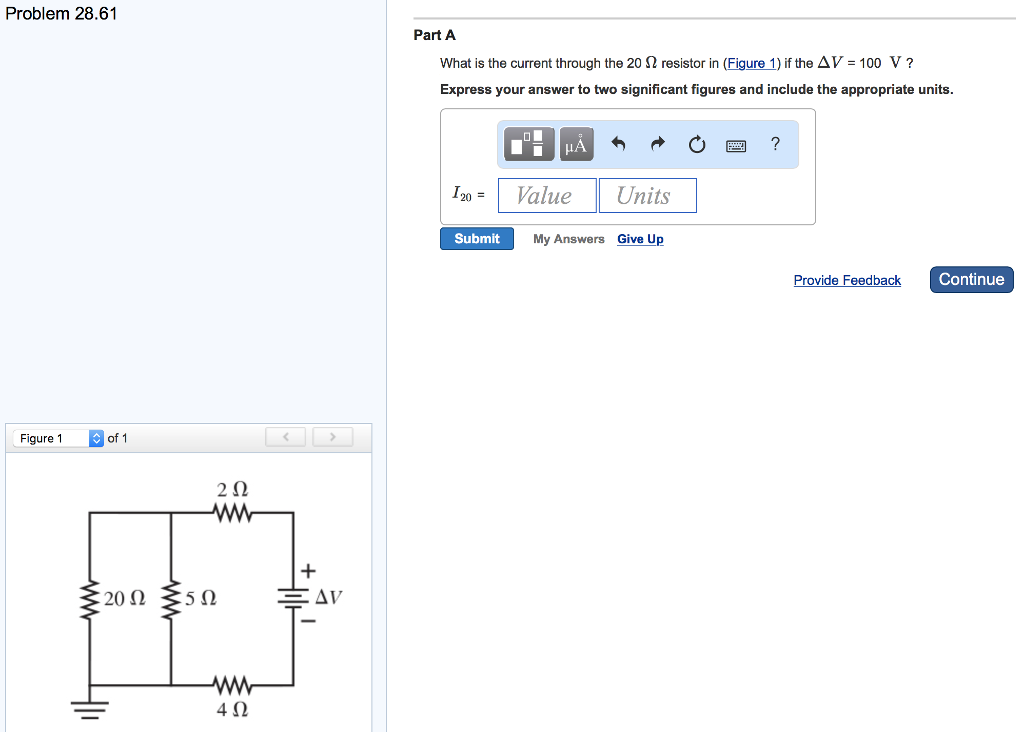Click the Give Up link
1024x732 pixels.
click(x=640, y=239)
